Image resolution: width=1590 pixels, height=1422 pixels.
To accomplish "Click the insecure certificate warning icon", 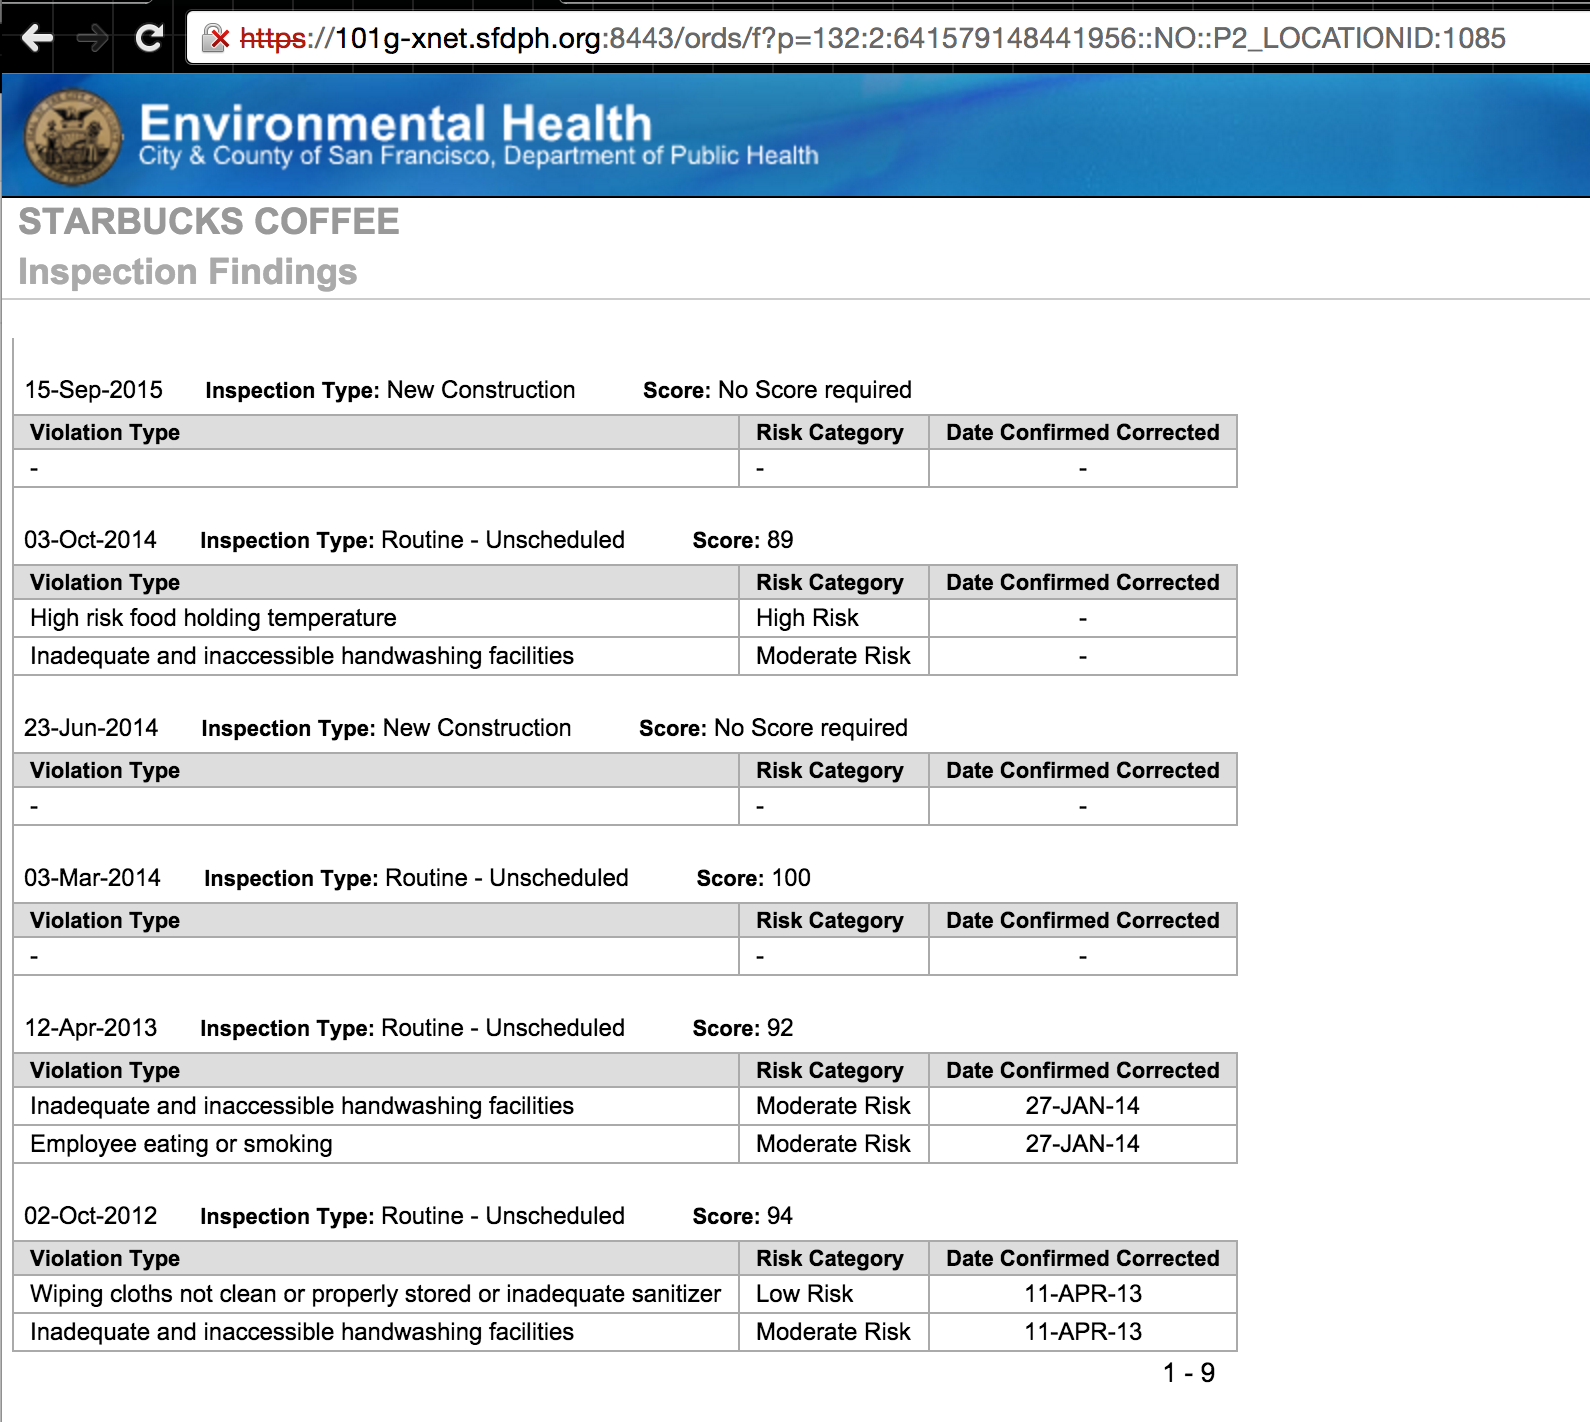I will click(216, 38).
